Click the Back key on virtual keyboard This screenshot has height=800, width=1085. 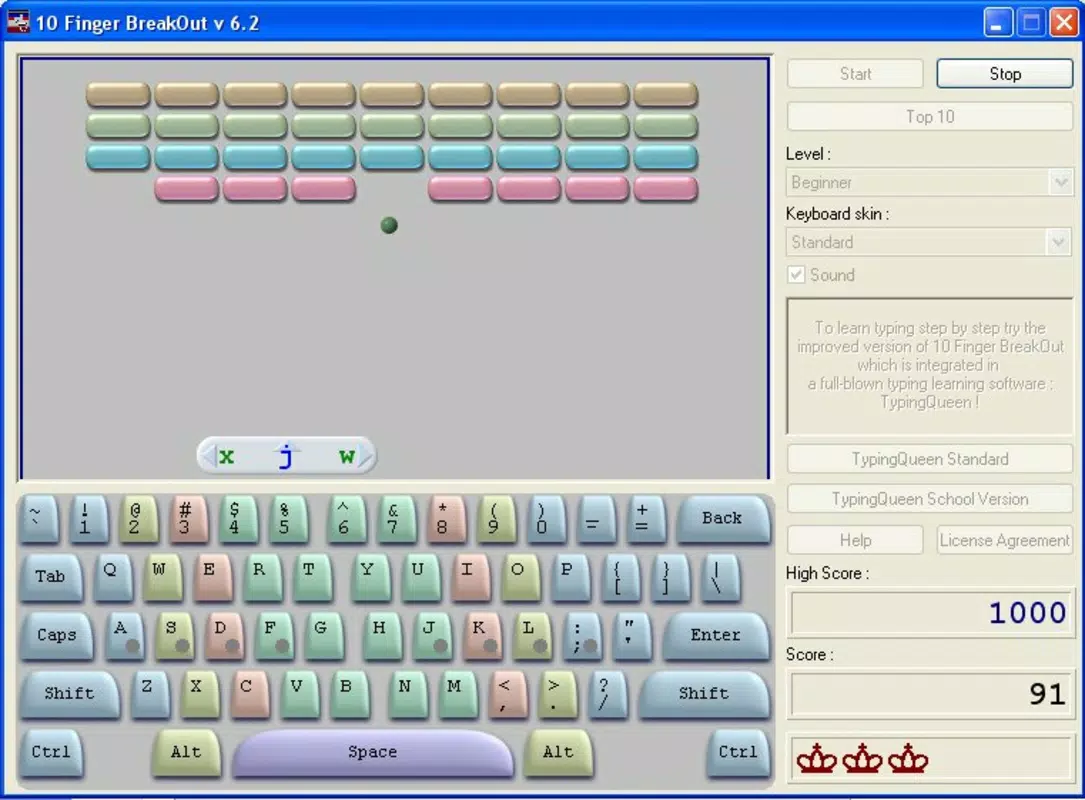click(x=722, y=518)
